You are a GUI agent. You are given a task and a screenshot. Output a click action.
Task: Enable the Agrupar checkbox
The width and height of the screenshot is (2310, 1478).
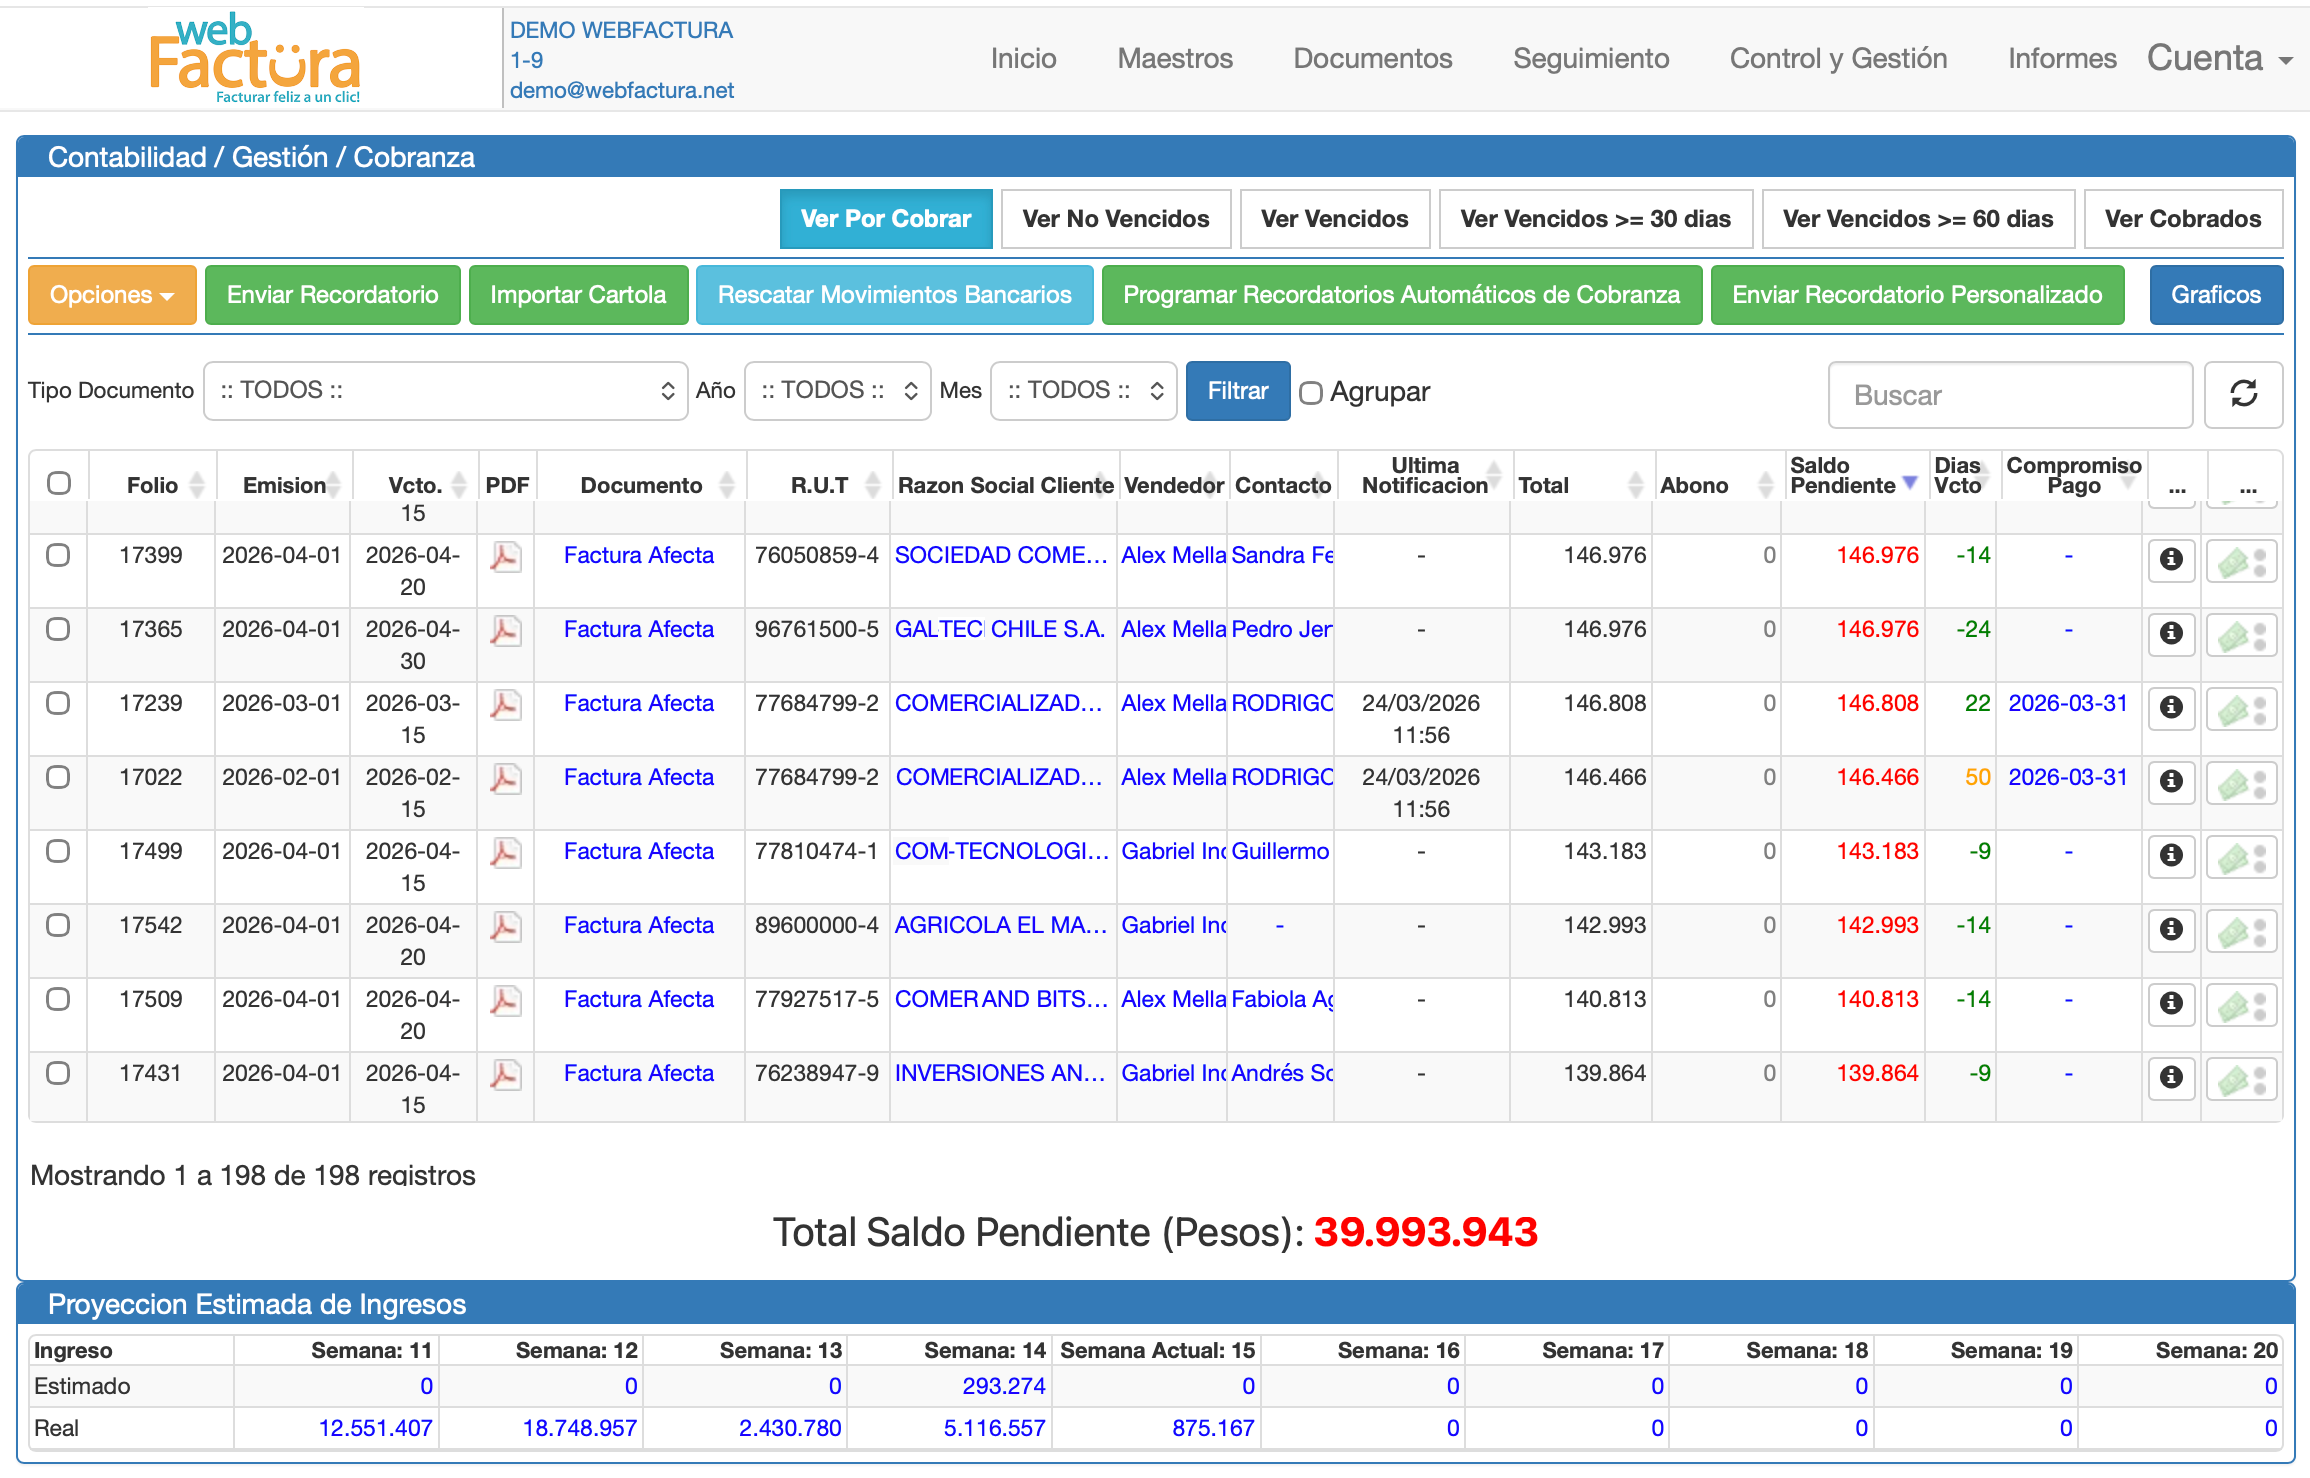coord(1310,393)
